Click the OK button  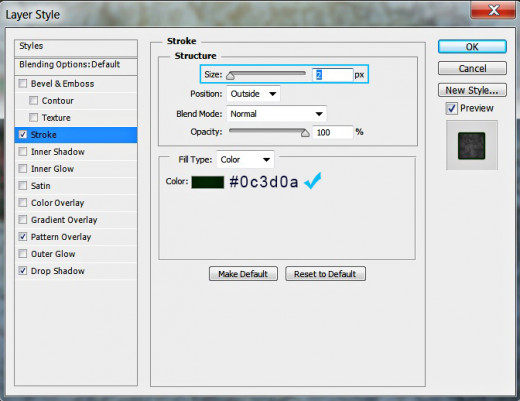pyautogui.click(x=472, y=47)
